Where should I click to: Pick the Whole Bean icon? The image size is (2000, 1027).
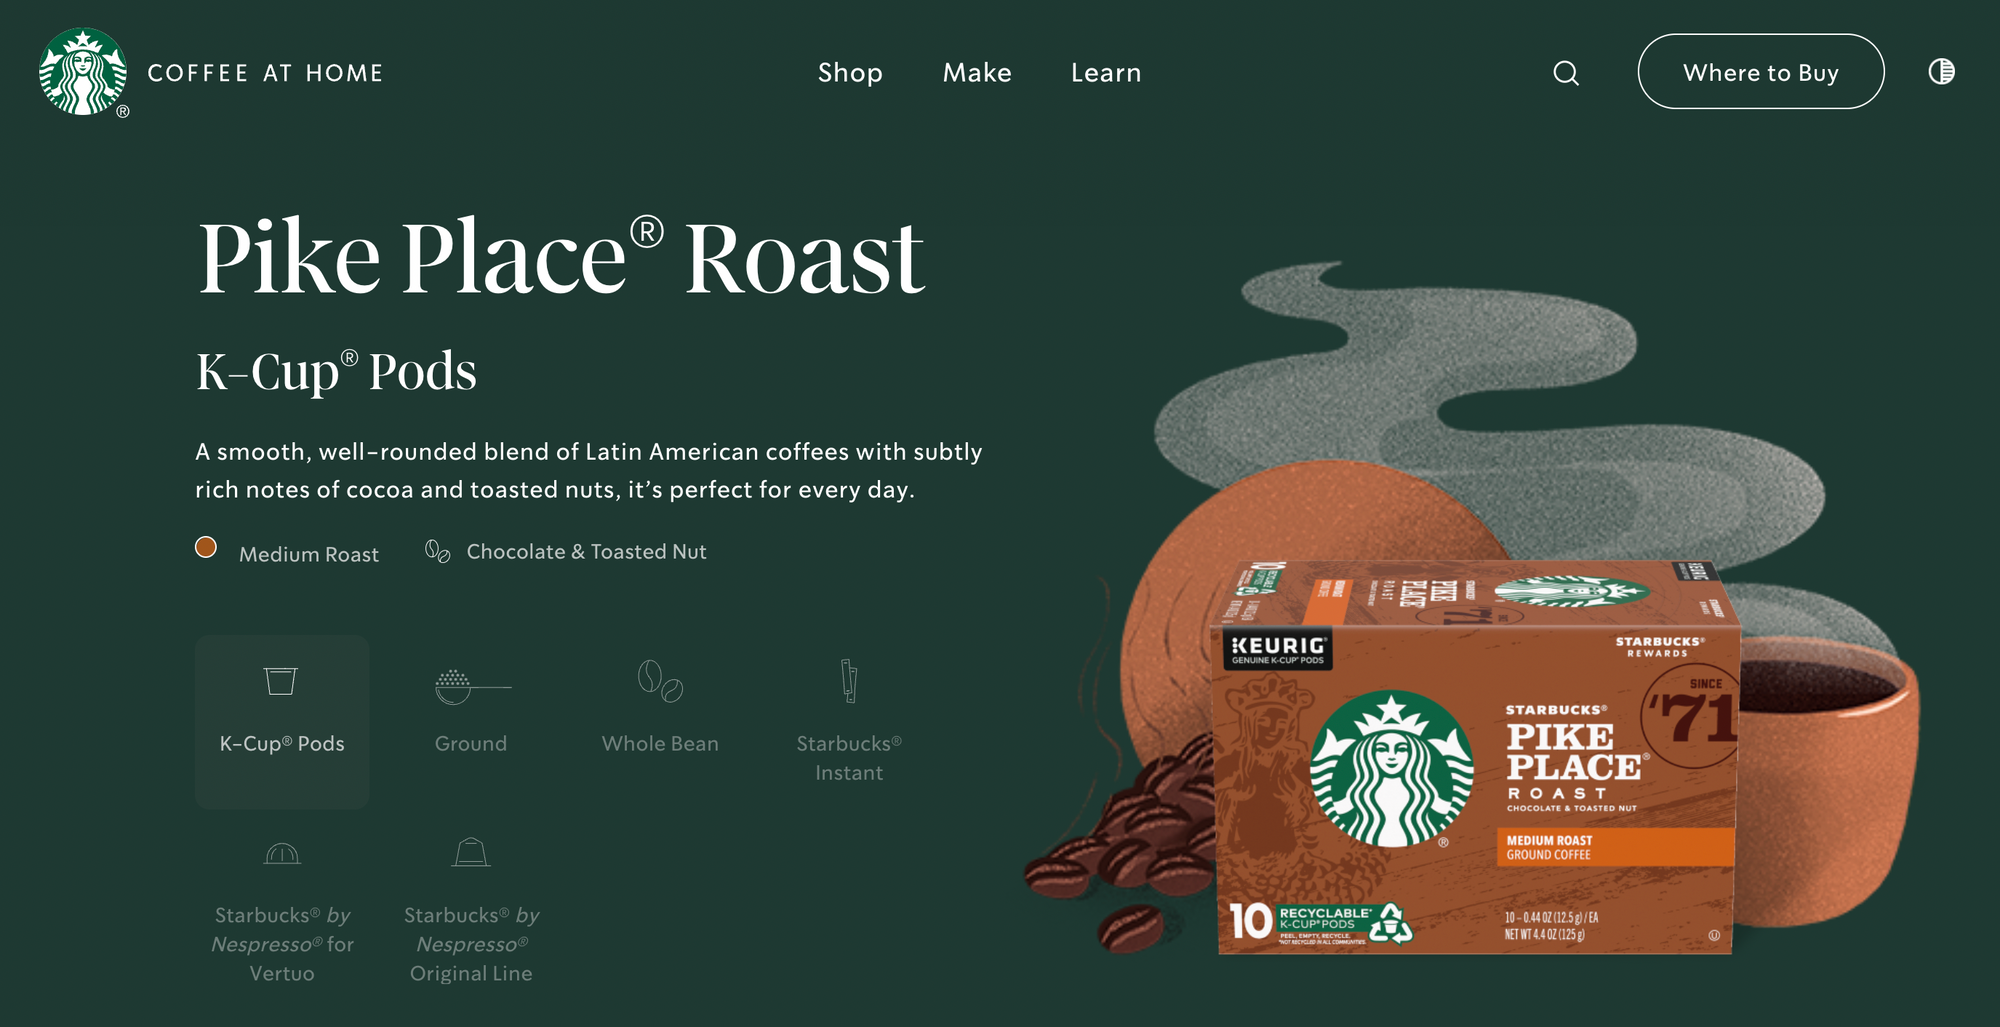[x=660, y=681]
